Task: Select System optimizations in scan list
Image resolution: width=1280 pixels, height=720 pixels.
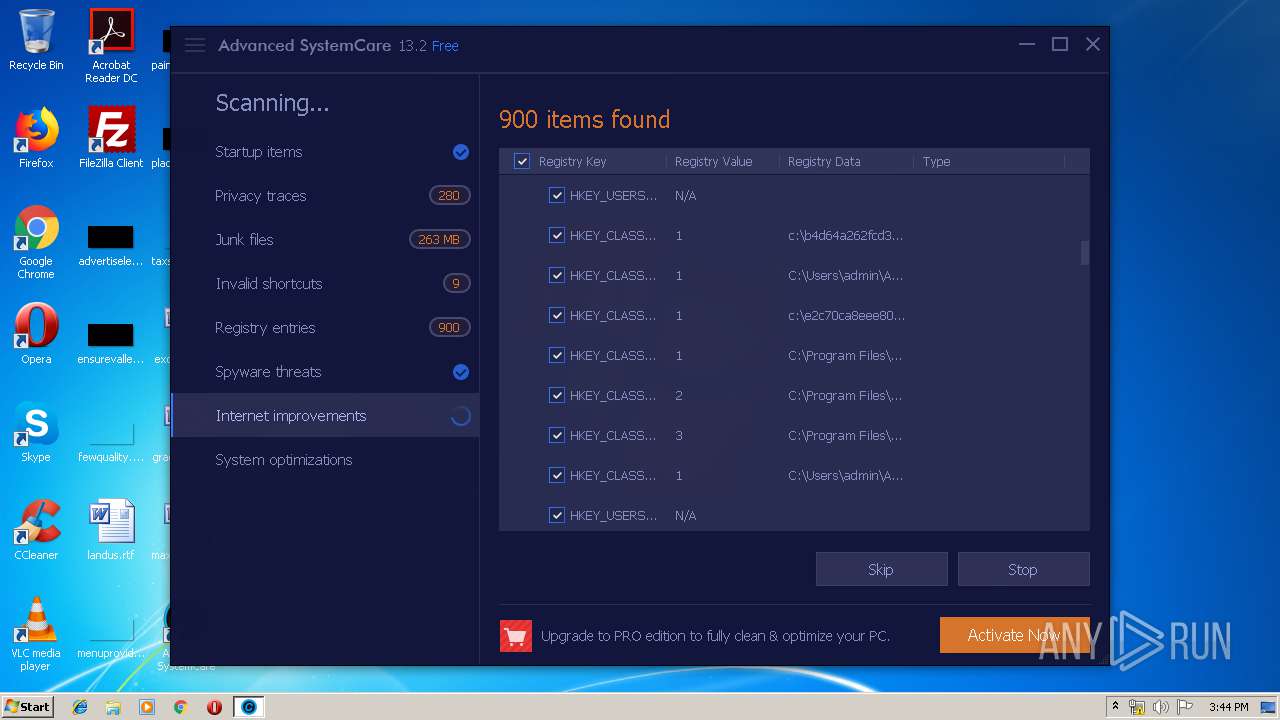Action: (325, 460)
